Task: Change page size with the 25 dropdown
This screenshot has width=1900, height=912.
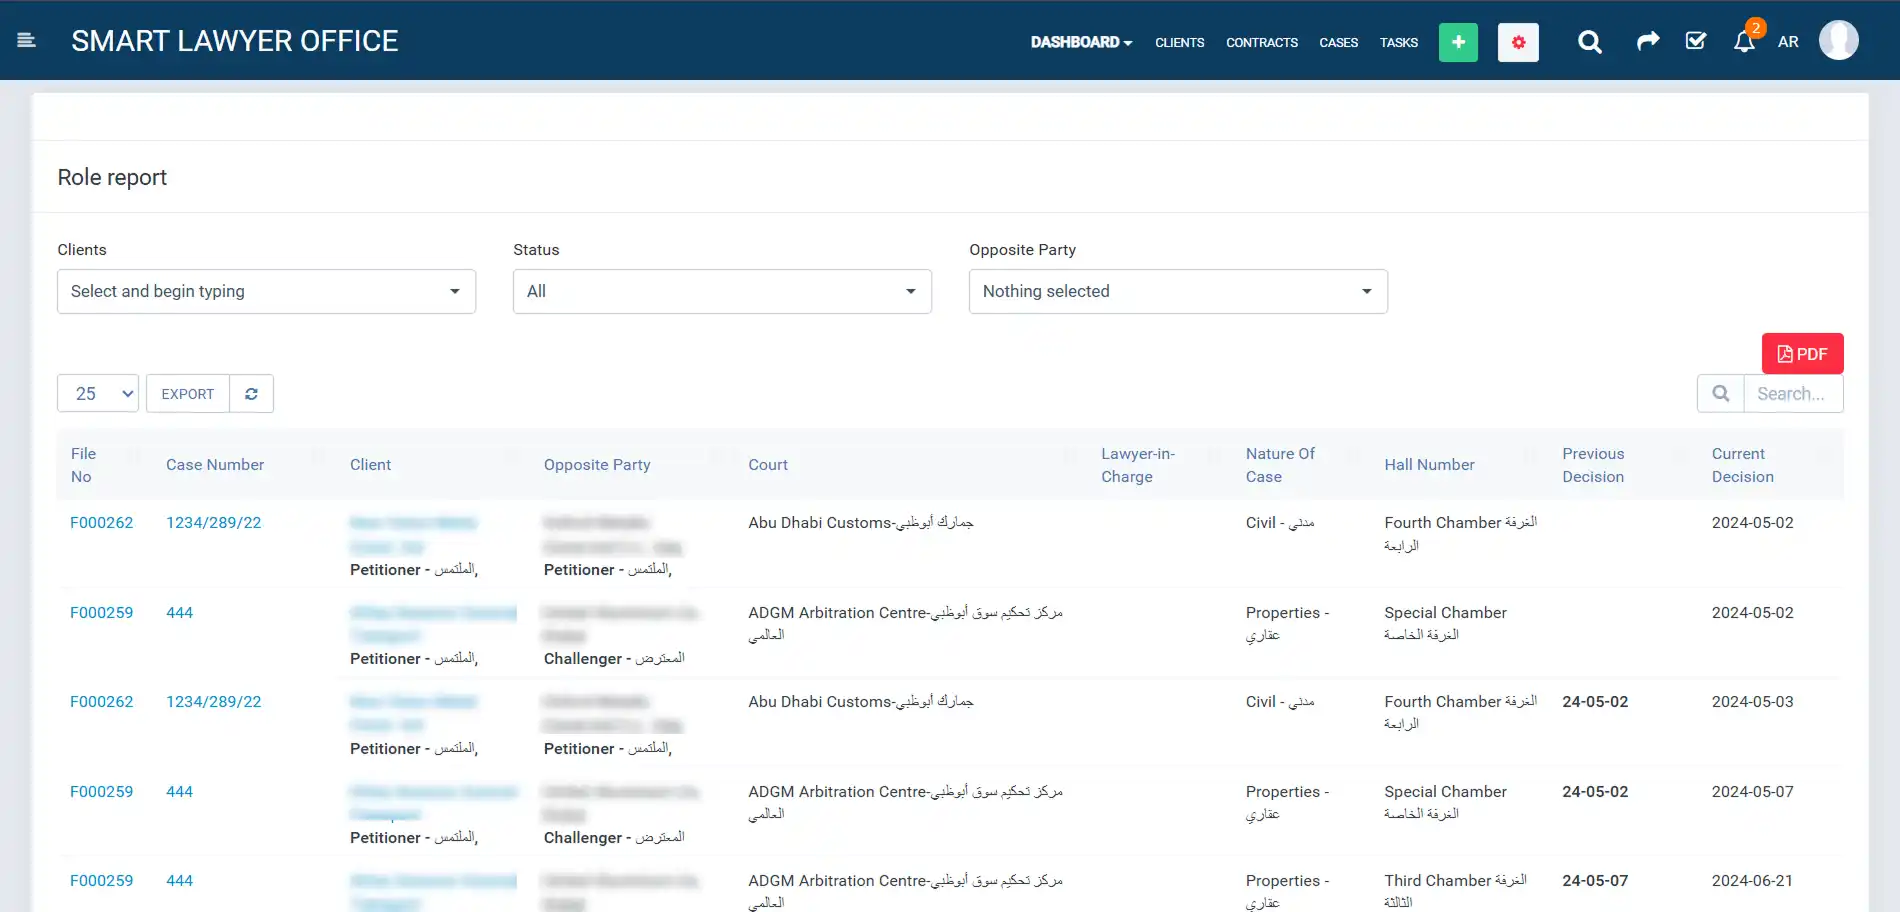Action: (x=97, y=393)
